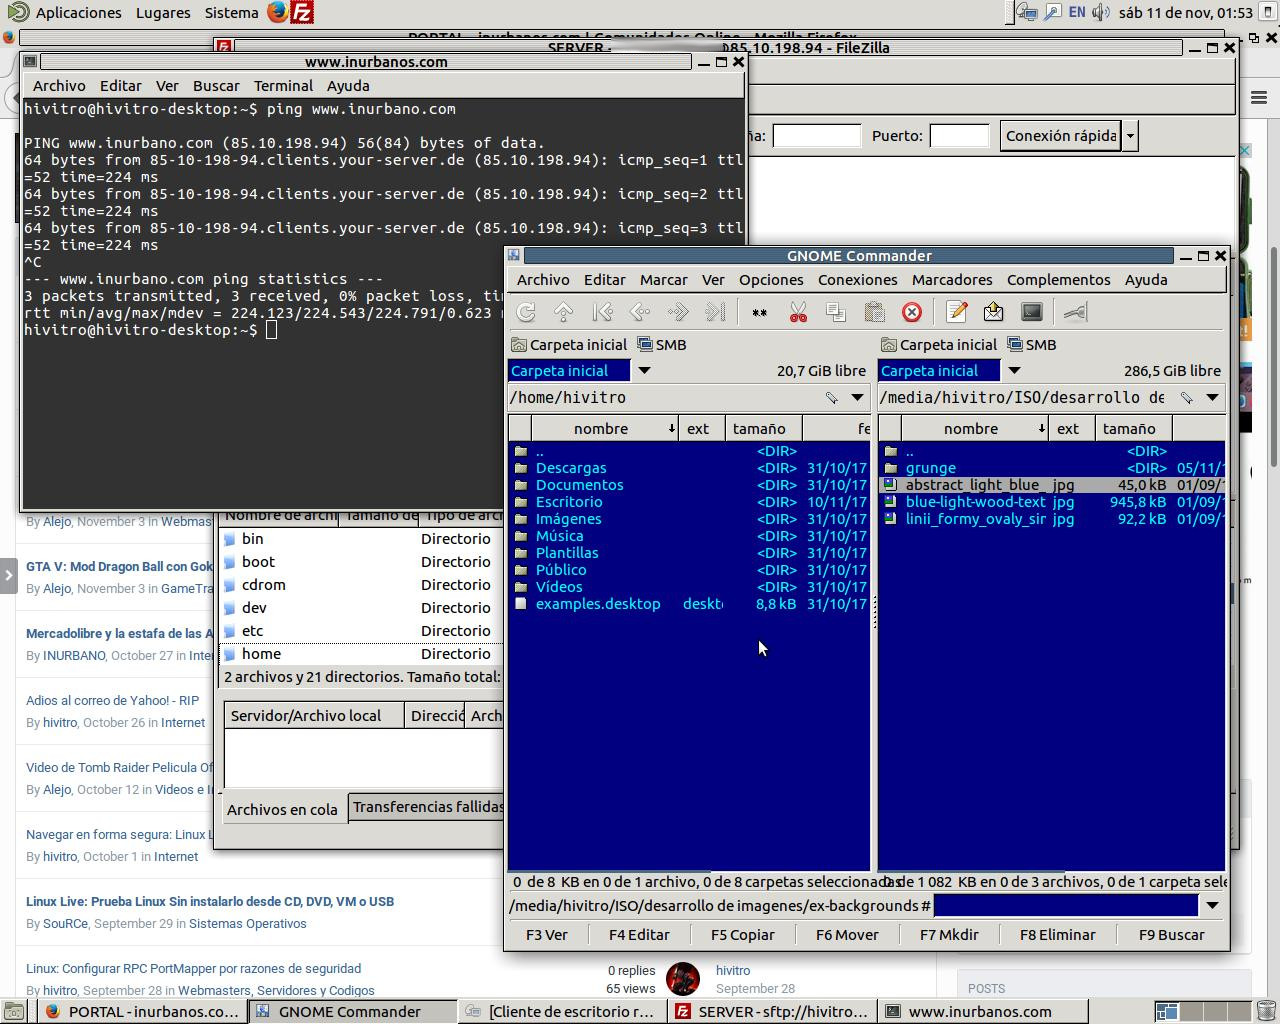
Task: Click the Send file by mail icon
Action: [993, 312]
